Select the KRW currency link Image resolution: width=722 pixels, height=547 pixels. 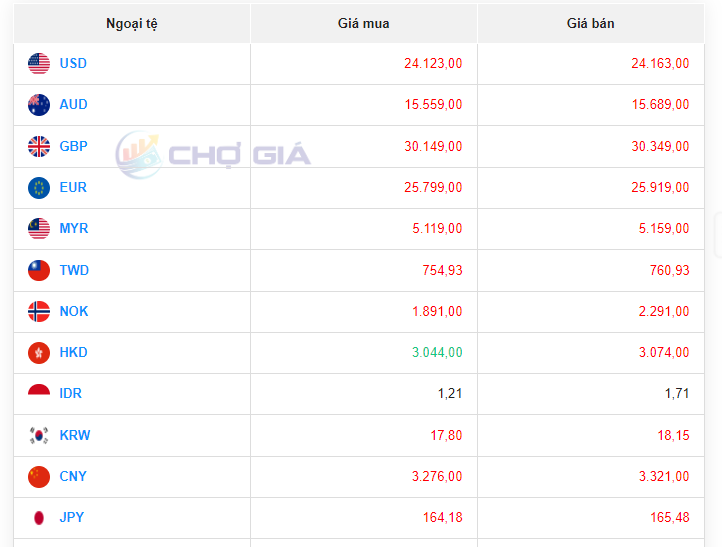(x=74, y=436)
